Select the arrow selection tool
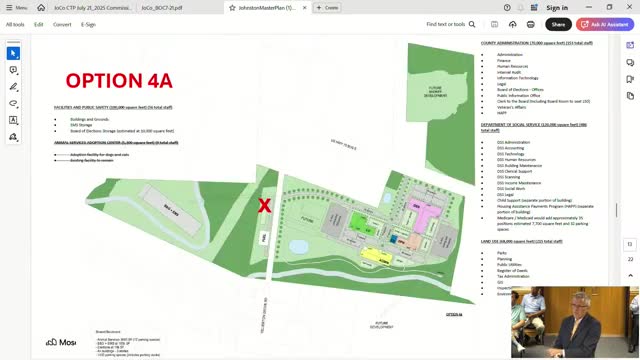The height and width of the screenshot is (360, 640). point(13,53)
